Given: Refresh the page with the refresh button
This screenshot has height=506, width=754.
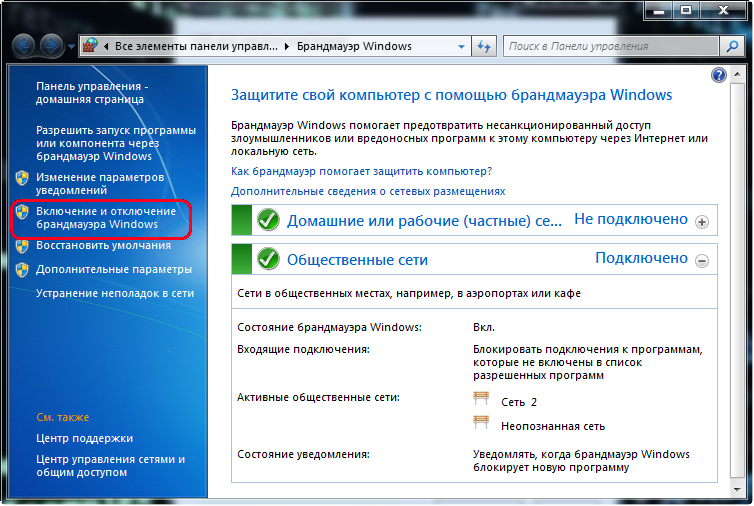Looking at the screenshot, I should pyautogui.click(x=484, y=47).
